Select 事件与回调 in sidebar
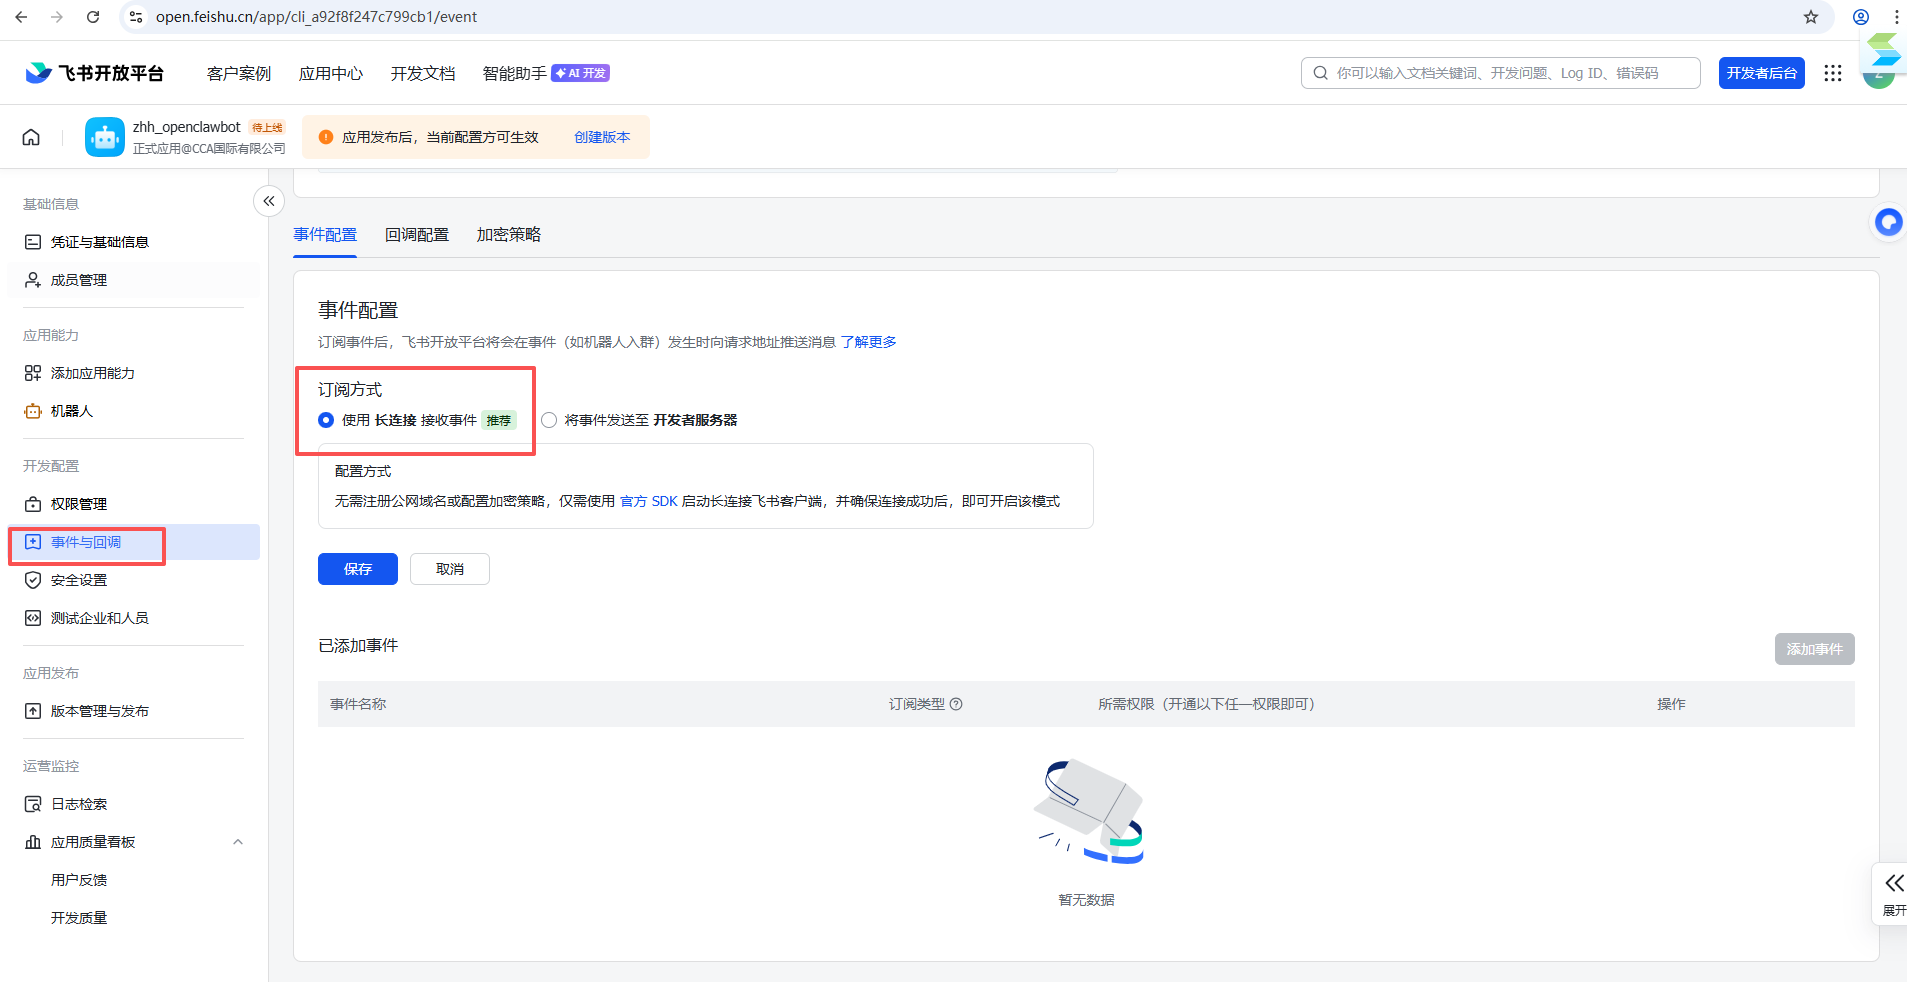The image size is (1907, 982). 133,542
